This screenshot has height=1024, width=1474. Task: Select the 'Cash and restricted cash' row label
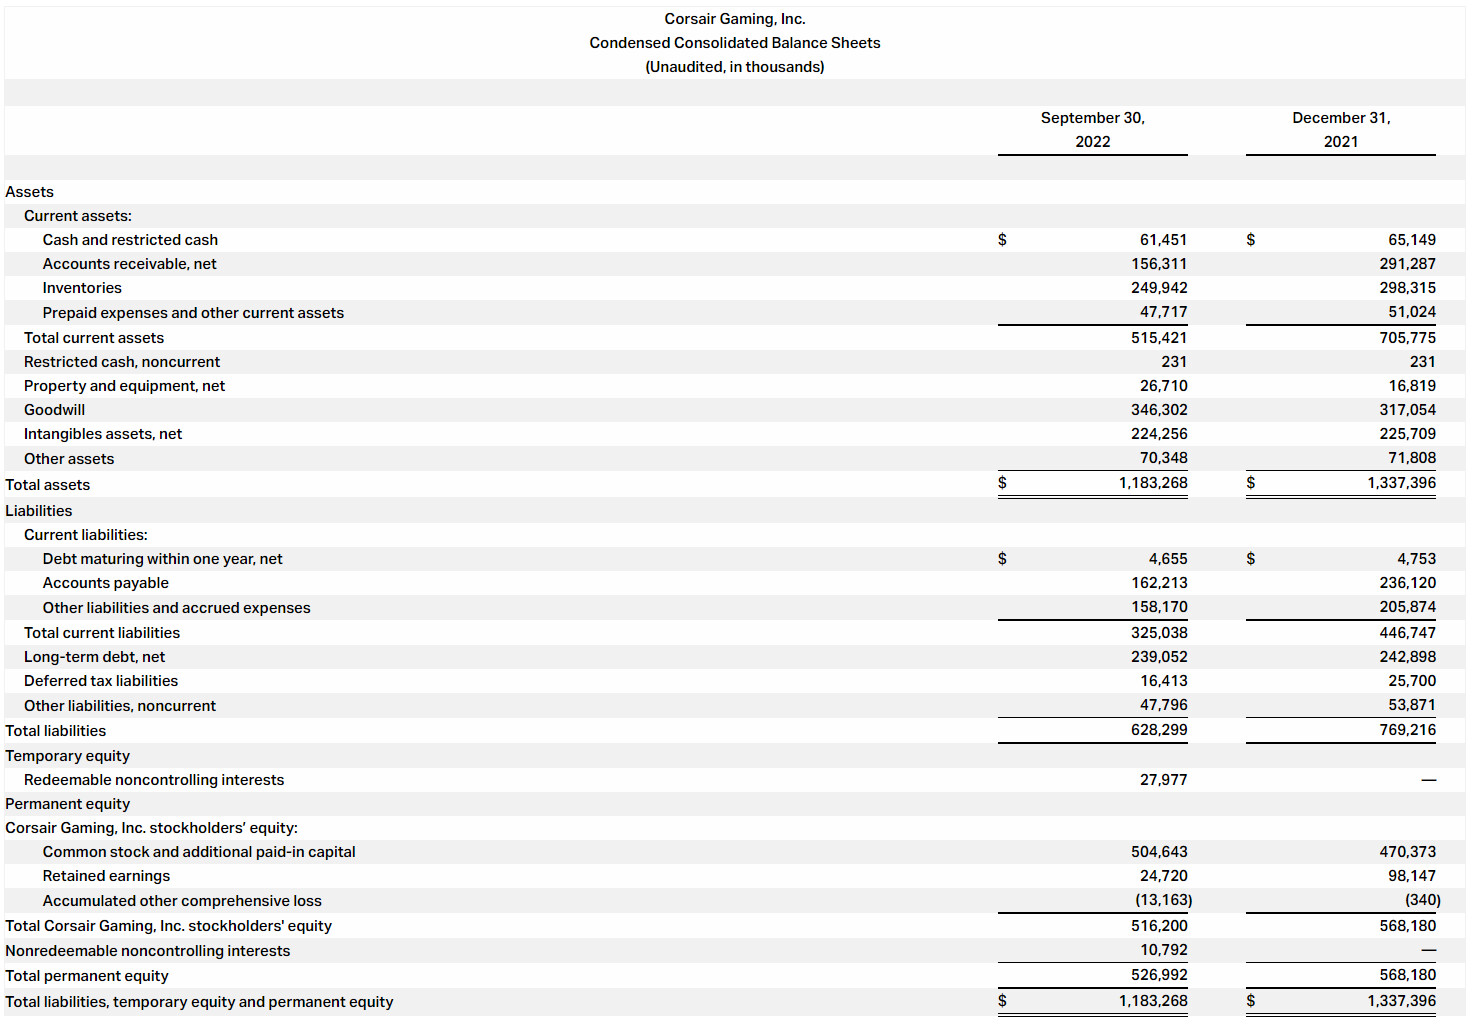tap(130, 240)
